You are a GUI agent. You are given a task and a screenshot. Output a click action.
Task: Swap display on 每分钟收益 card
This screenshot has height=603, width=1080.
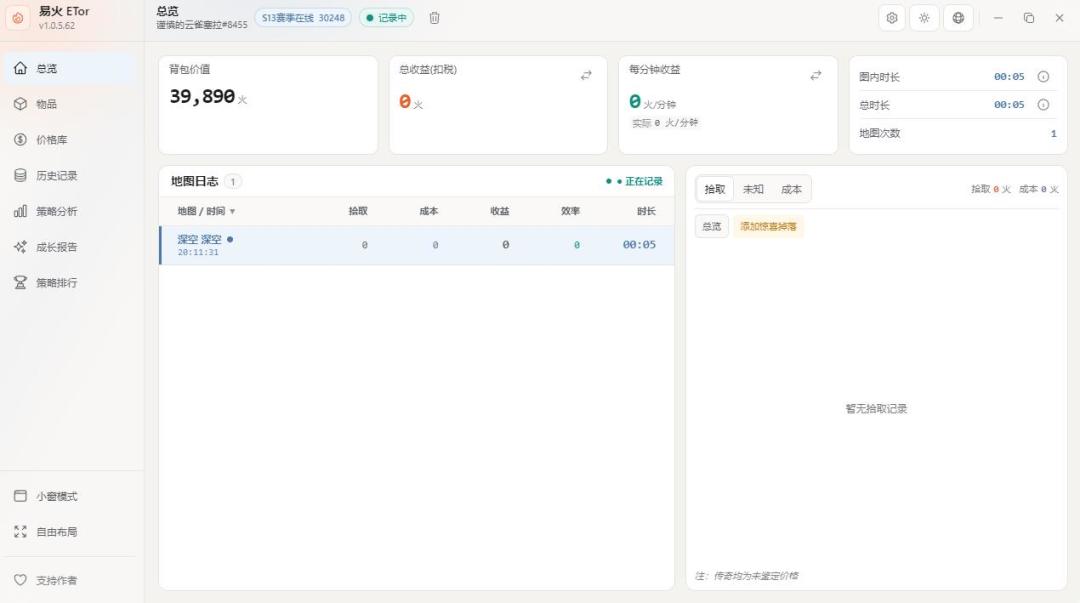pyautogui.click(x=816, y=75)
